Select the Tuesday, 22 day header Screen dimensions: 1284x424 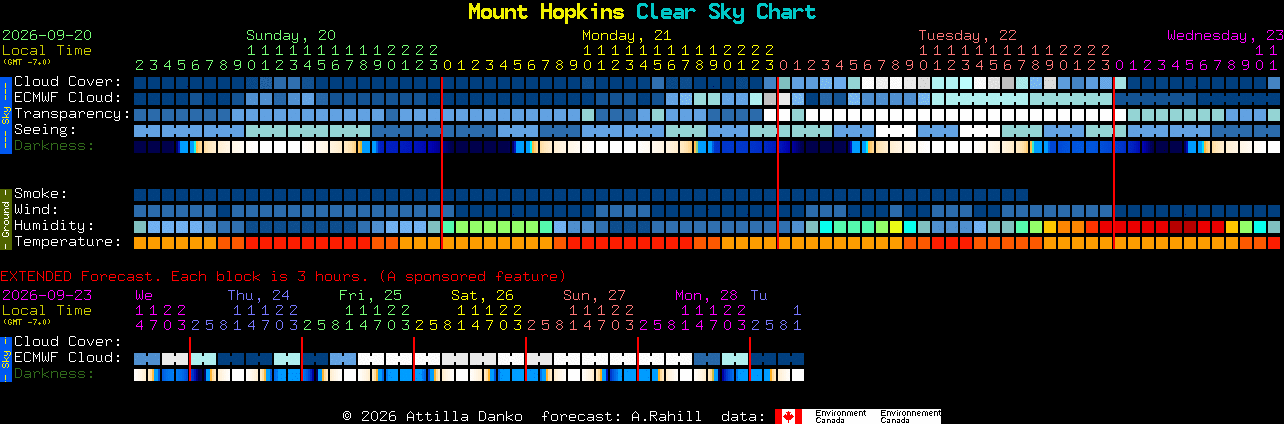pos(967,35)
